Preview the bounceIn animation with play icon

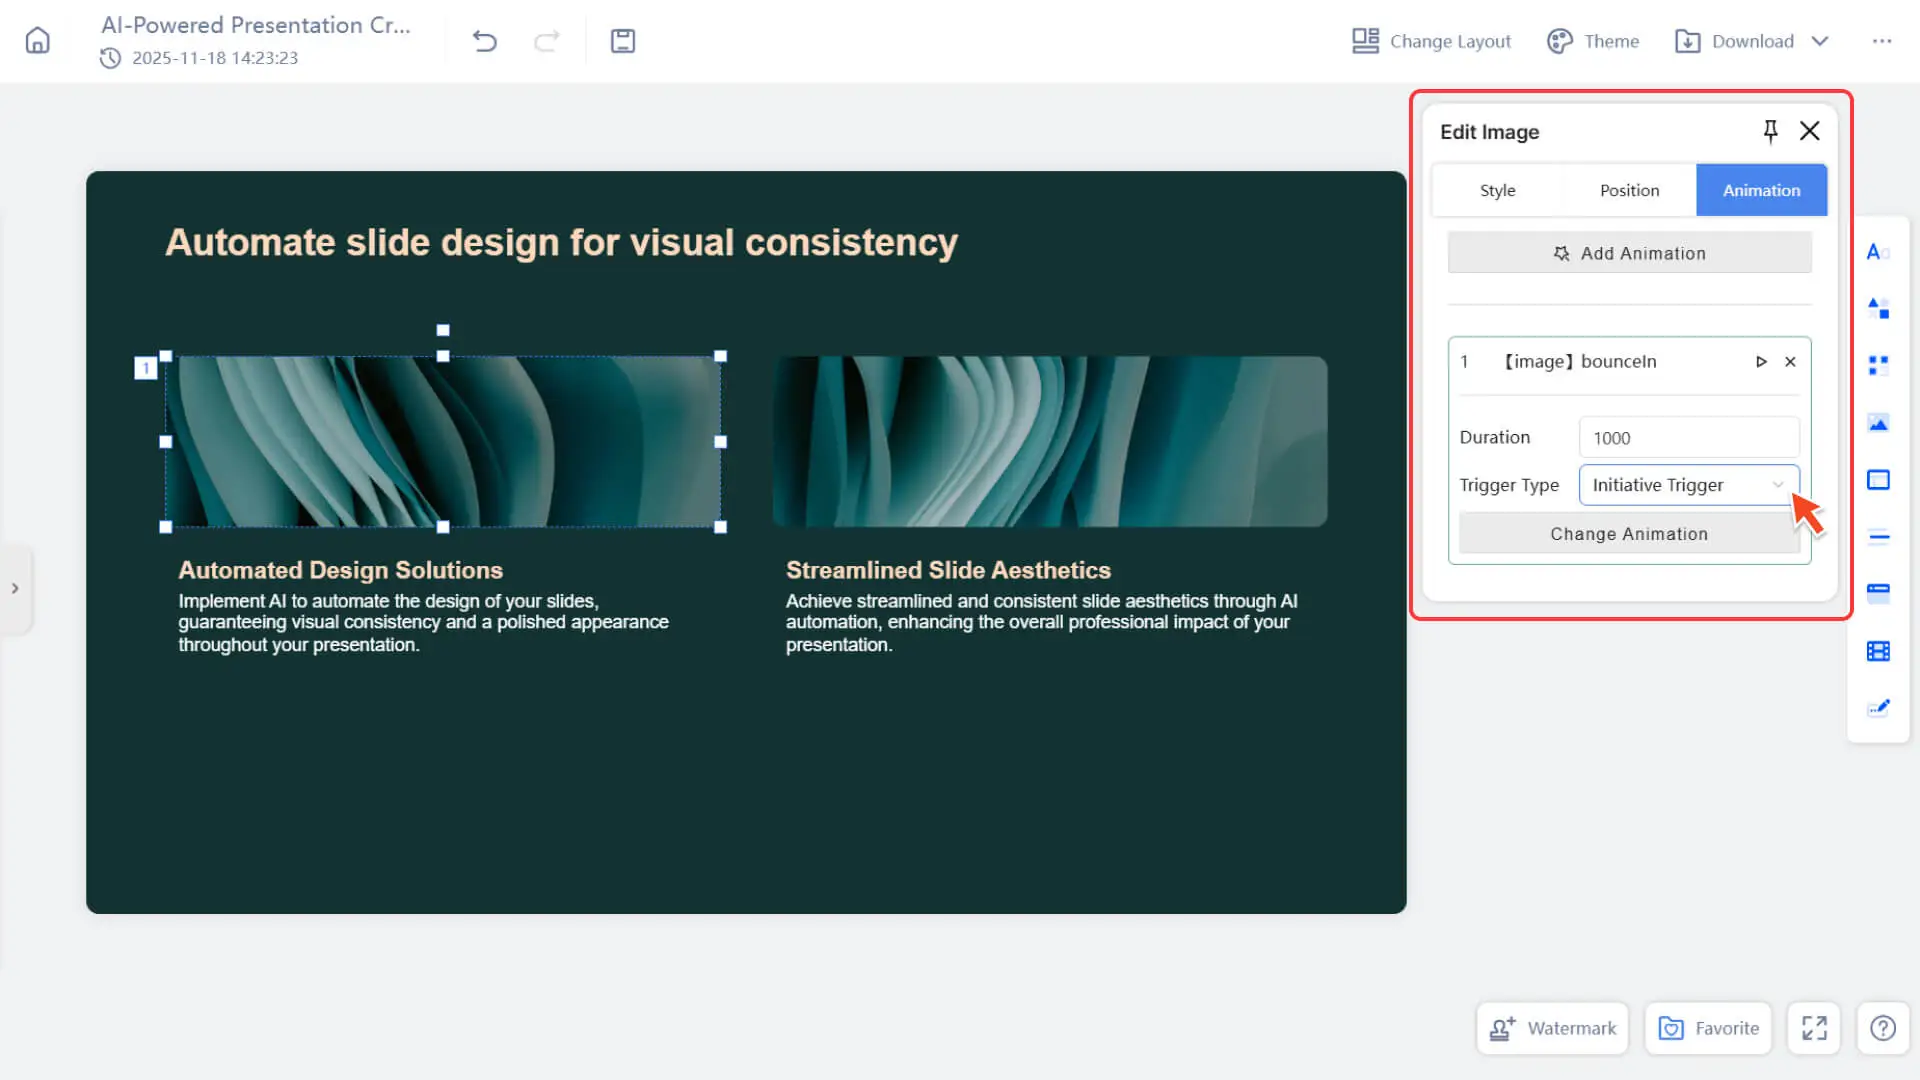1761,362
